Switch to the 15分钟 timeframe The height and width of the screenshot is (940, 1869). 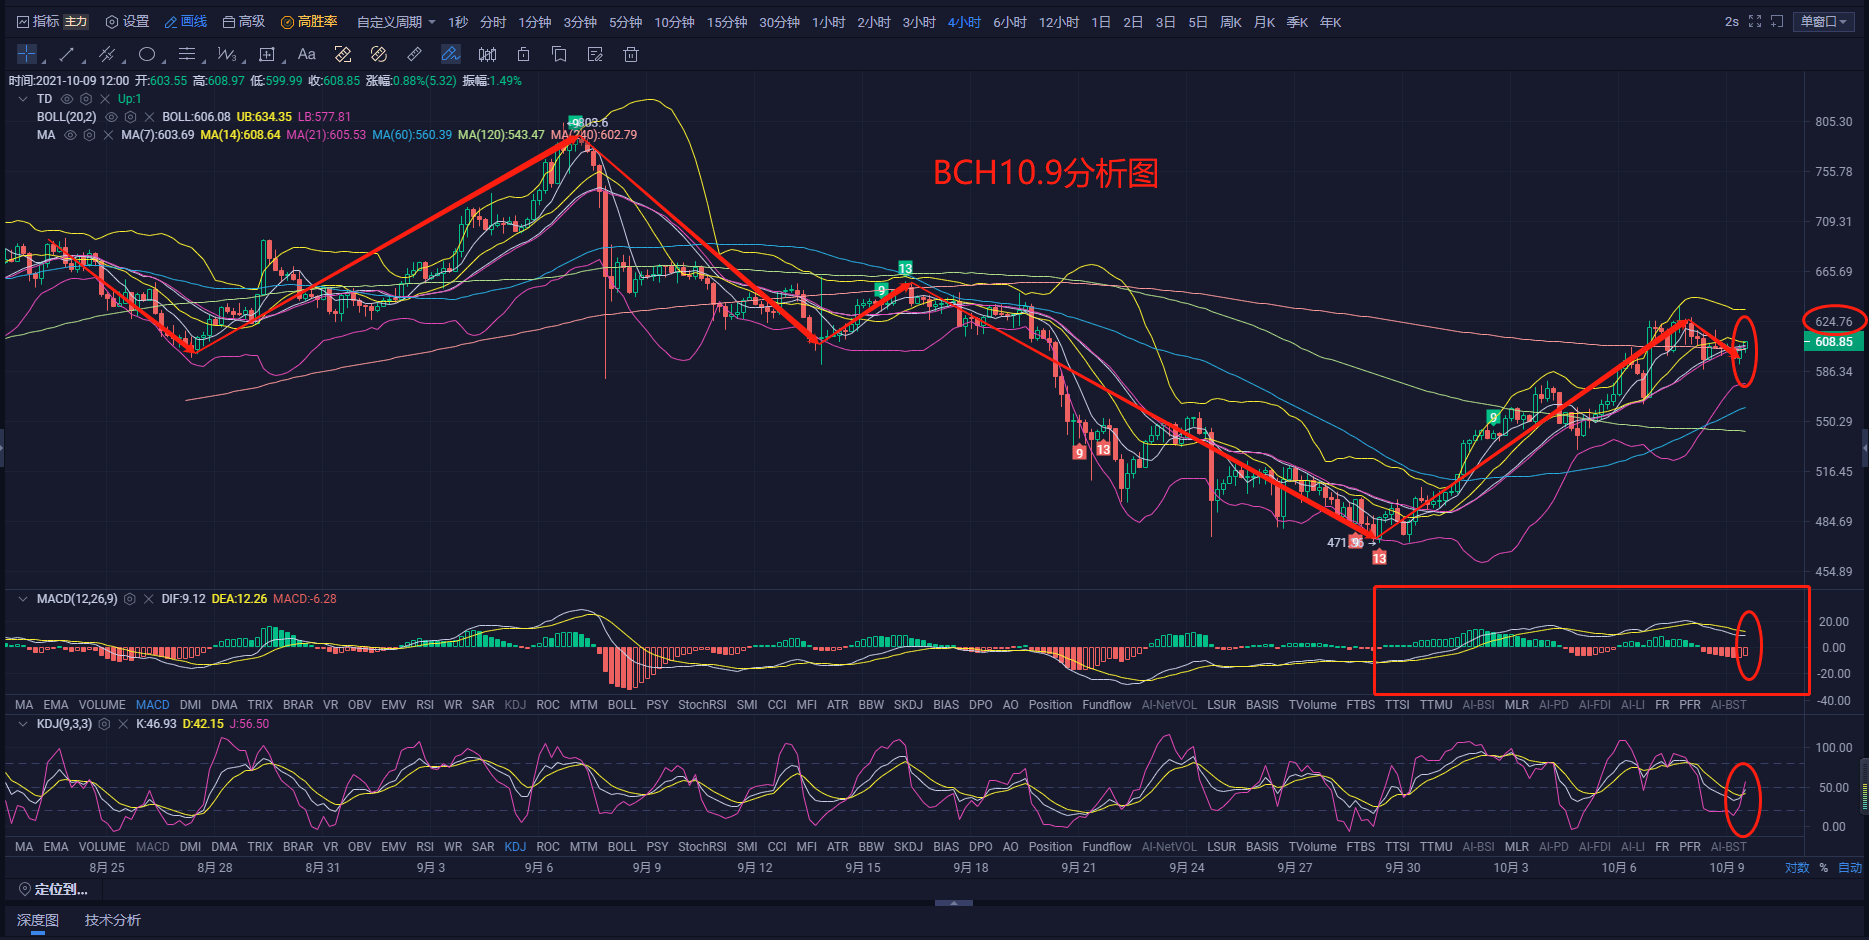(x=727, y=22)
